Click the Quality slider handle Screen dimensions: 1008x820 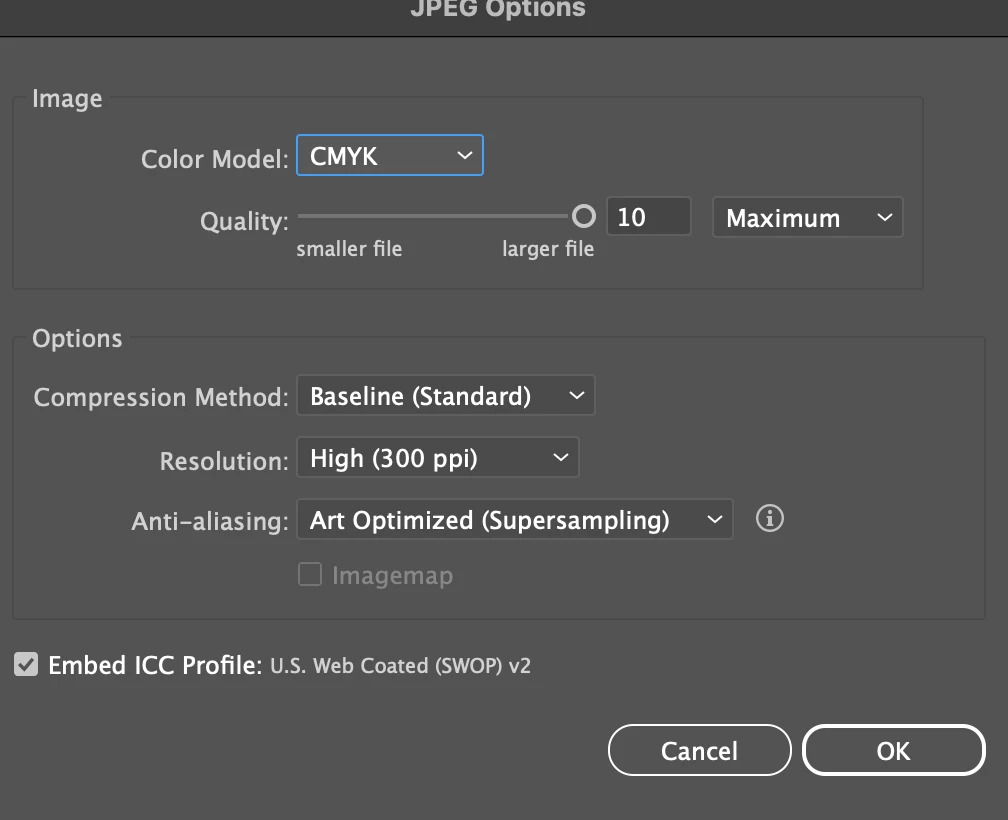tap(584, 217)
